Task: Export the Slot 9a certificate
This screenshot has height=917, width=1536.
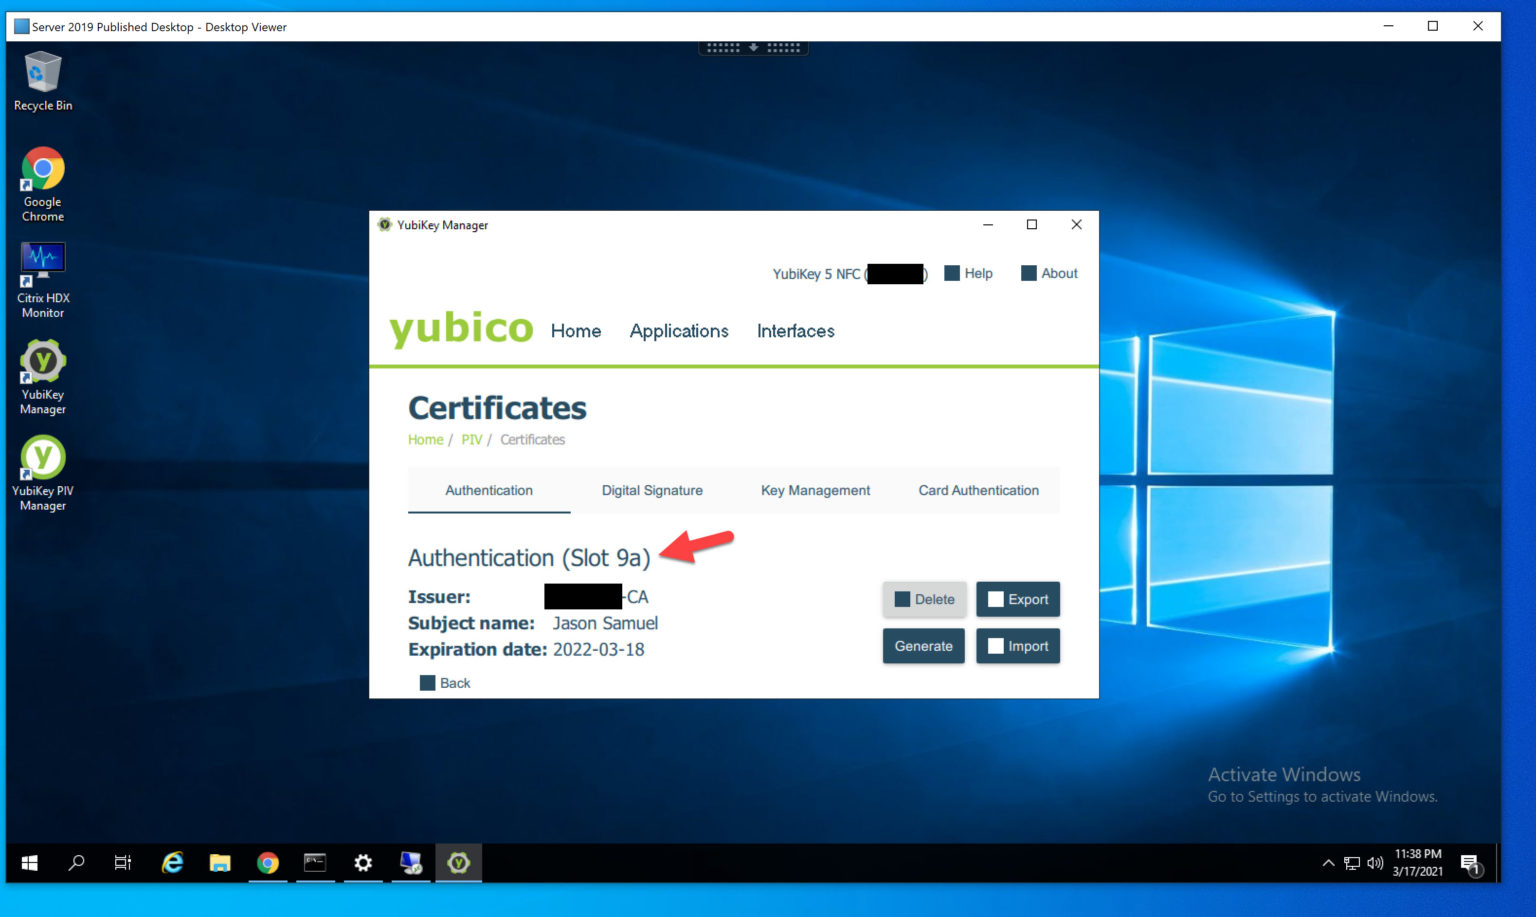Action: click(1017, 599)
